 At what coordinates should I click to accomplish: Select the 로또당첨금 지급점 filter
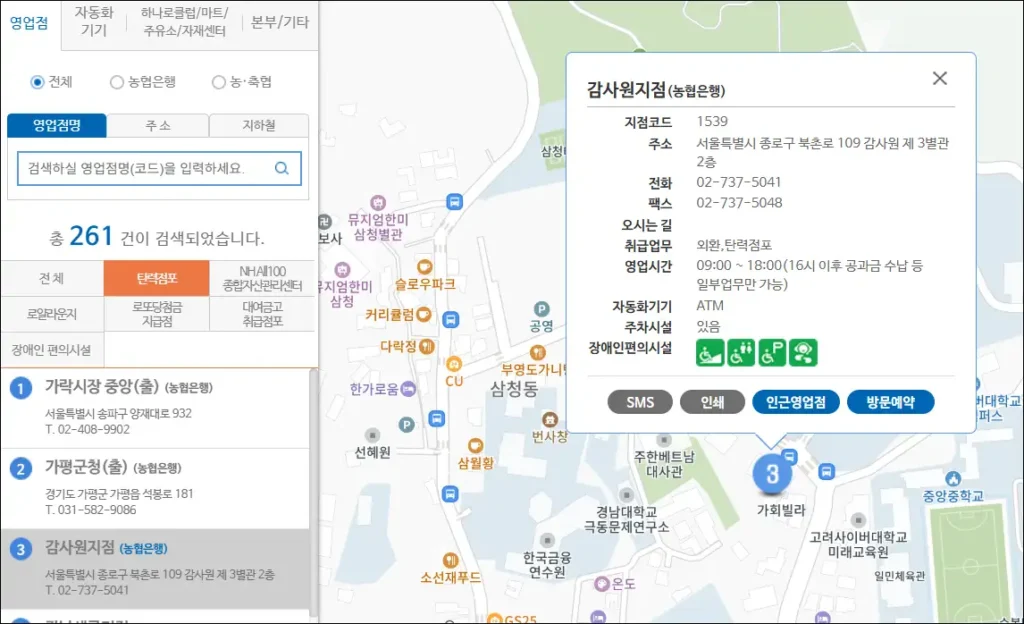[157, 314]
